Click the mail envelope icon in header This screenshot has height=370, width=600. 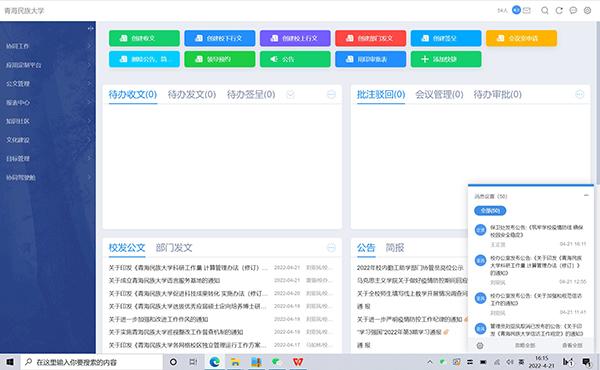(527, 11)
